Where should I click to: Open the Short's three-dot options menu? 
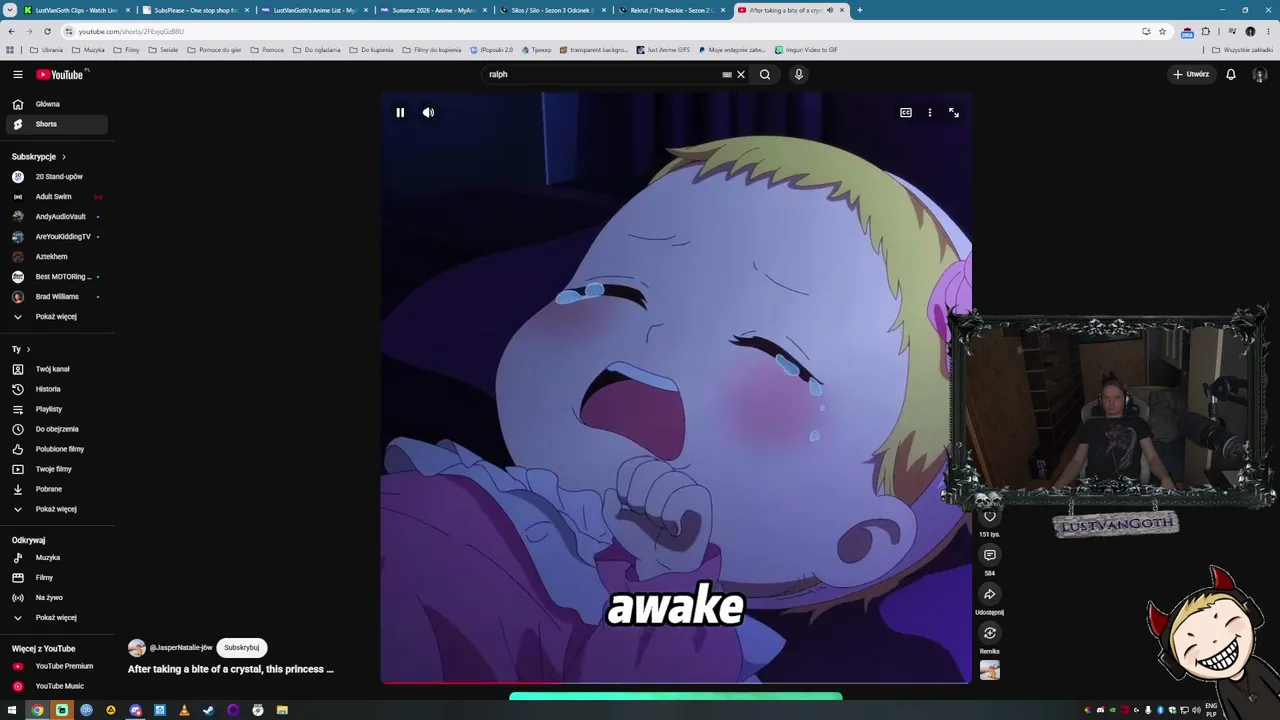tap(930, 113)
